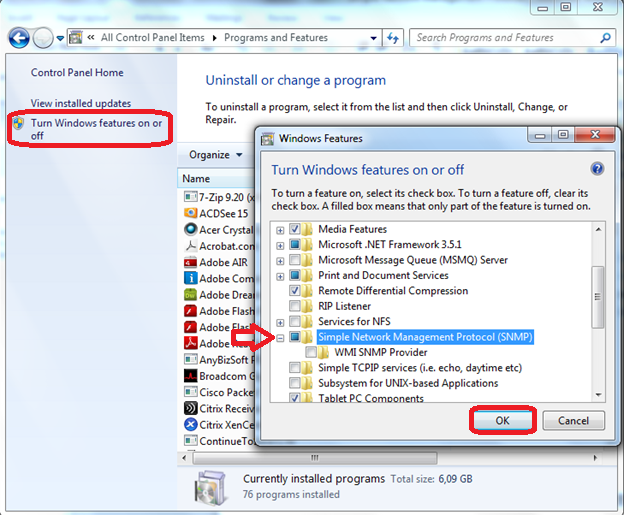Expand the Print and Document Services node
This screenshot has height=515, width=624.
click(x=280, y=276)
